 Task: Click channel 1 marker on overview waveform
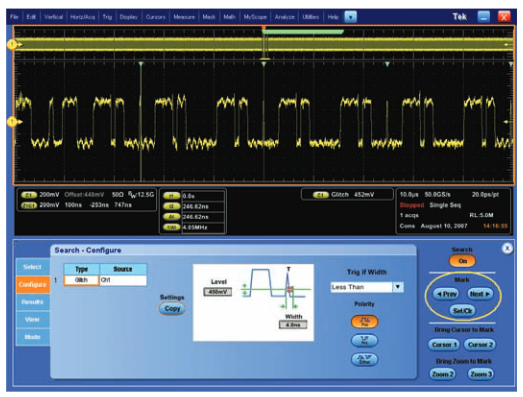[12, 44]
